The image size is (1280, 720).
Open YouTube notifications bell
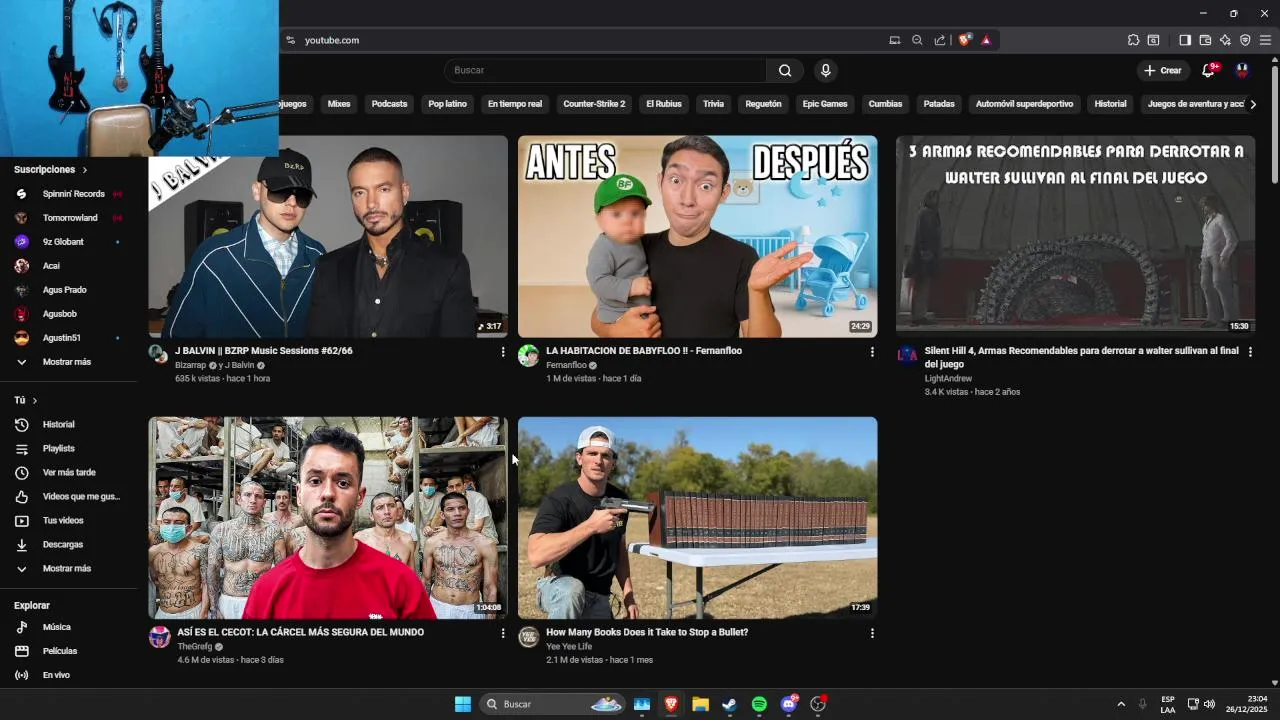tap(1208, 70)
